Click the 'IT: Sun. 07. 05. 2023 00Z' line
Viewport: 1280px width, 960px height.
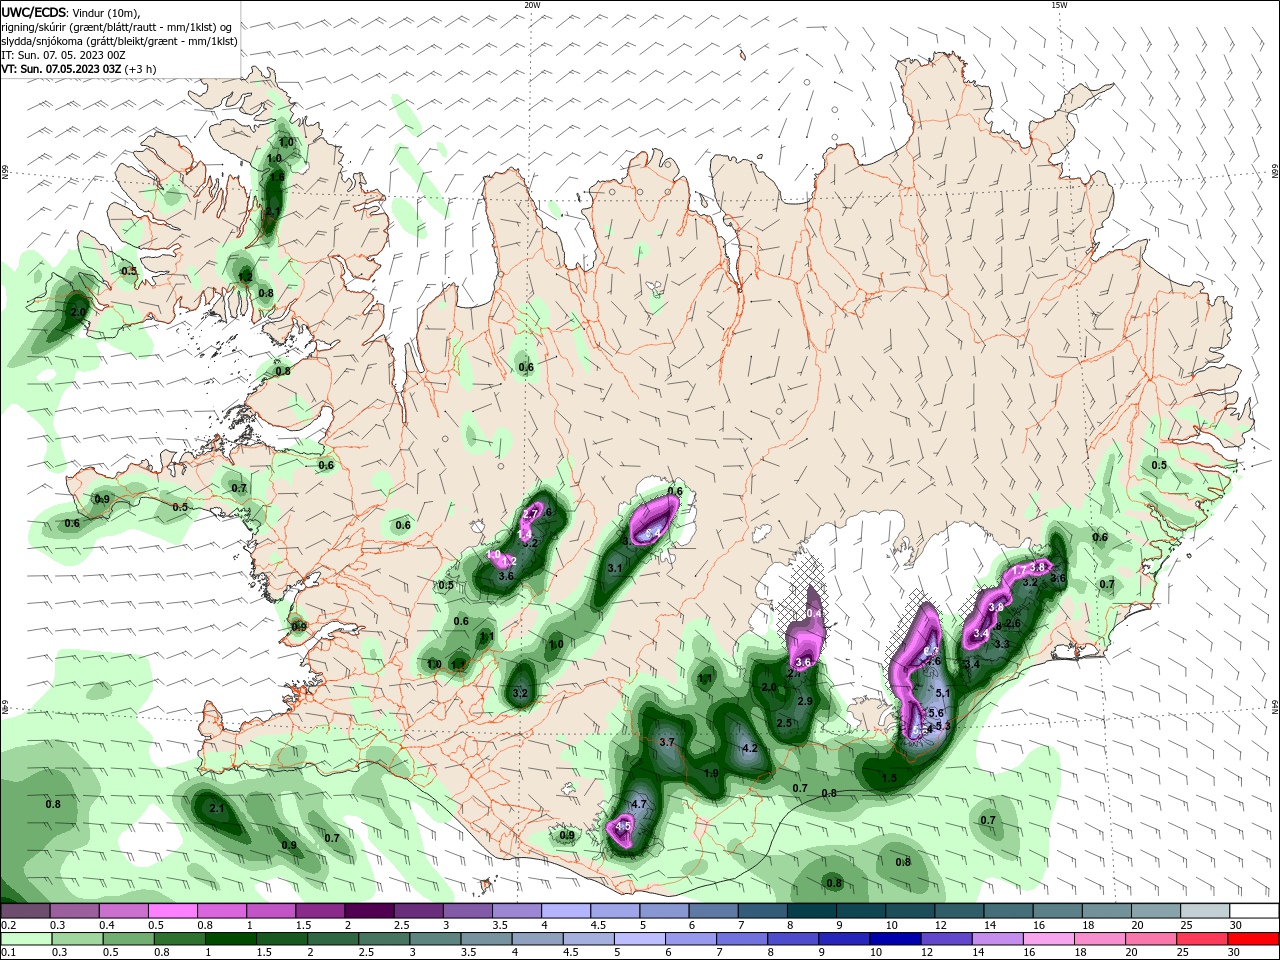[x=62, y=55]
